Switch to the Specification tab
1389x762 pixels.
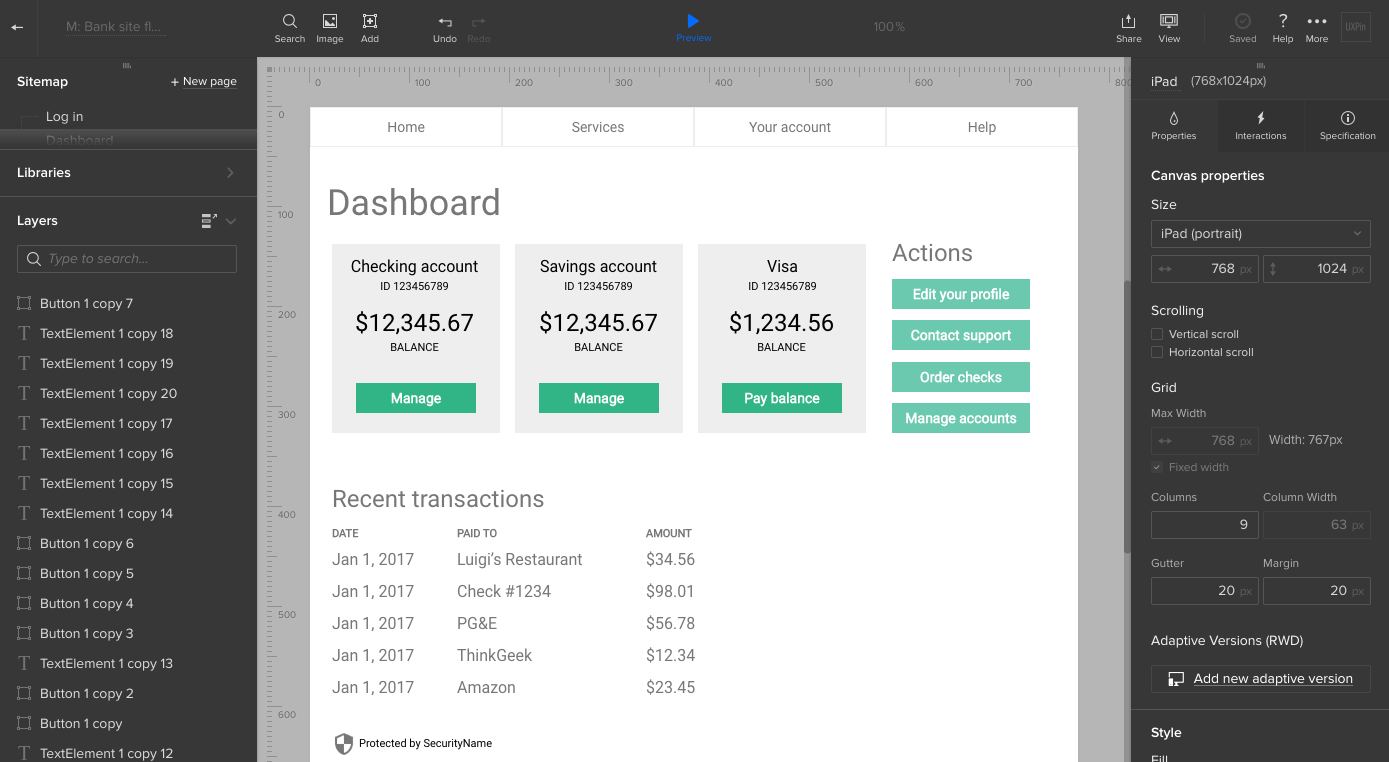coord(1347,126)
